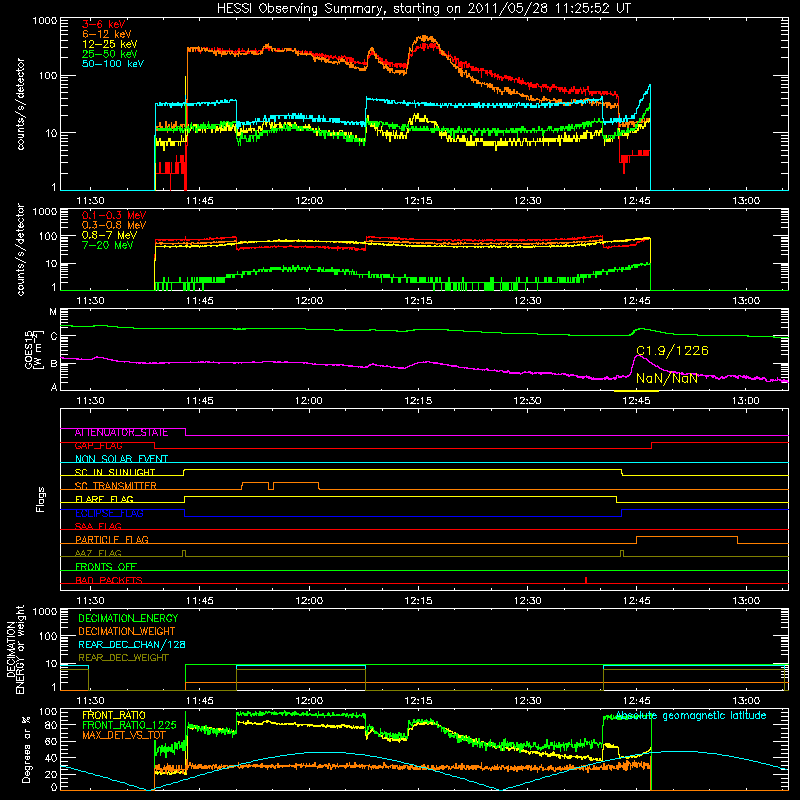800x800 pixels.
Task: Select the 6-12 keV legend label
Action: point(107,34)
